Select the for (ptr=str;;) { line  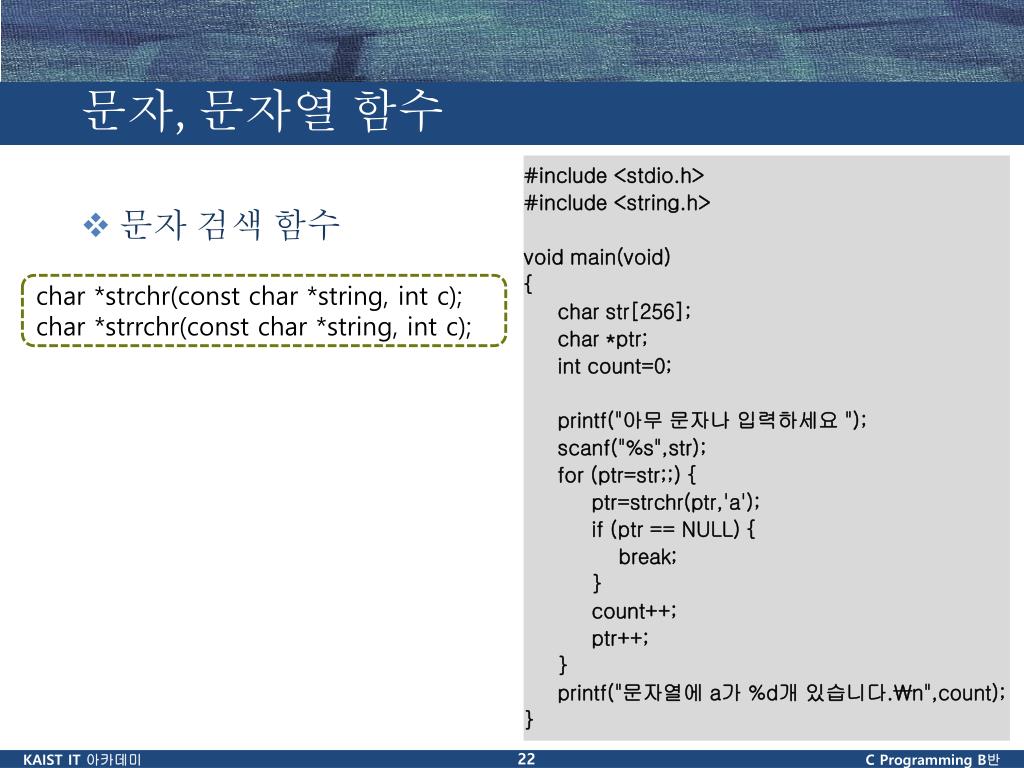pos(626,475)
